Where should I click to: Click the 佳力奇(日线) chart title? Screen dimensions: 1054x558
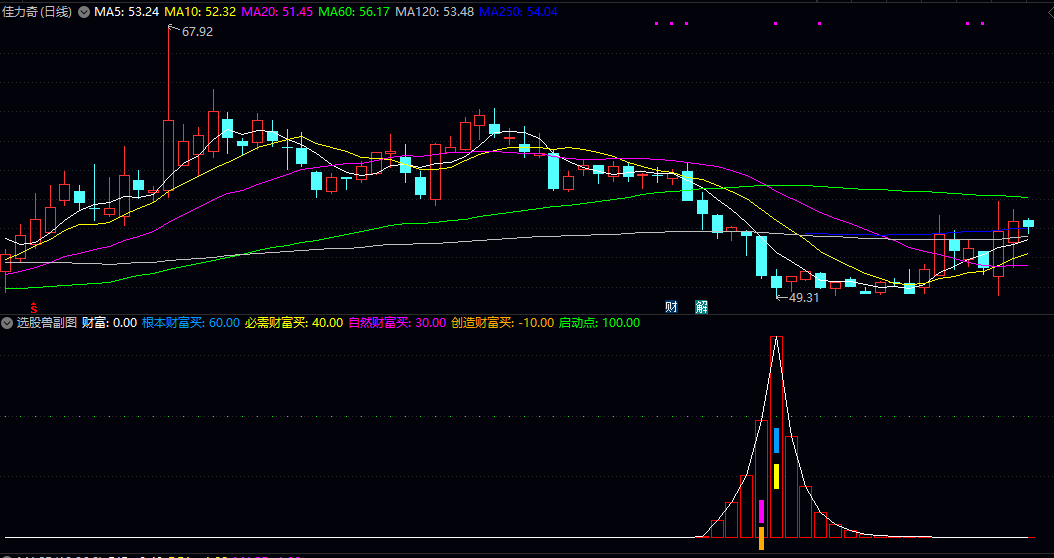point(37,12)
